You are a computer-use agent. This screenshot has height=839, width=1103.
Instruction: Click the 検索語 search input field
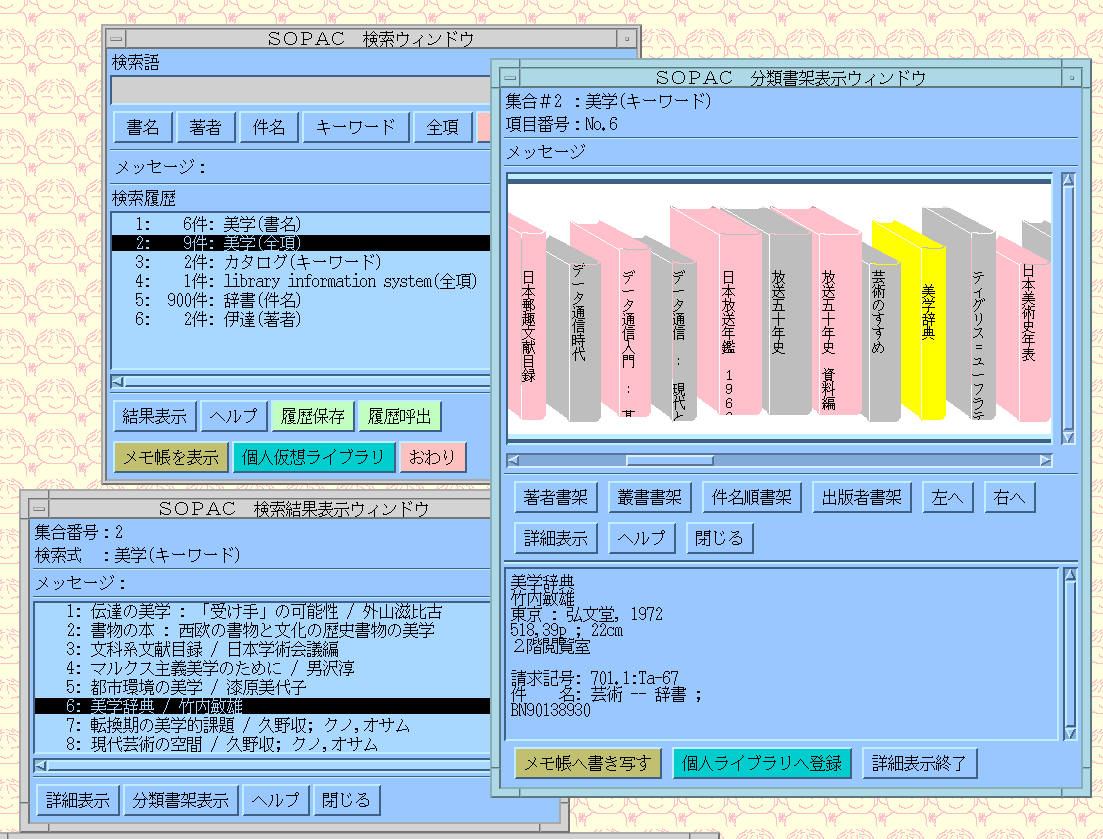[300, 91]
